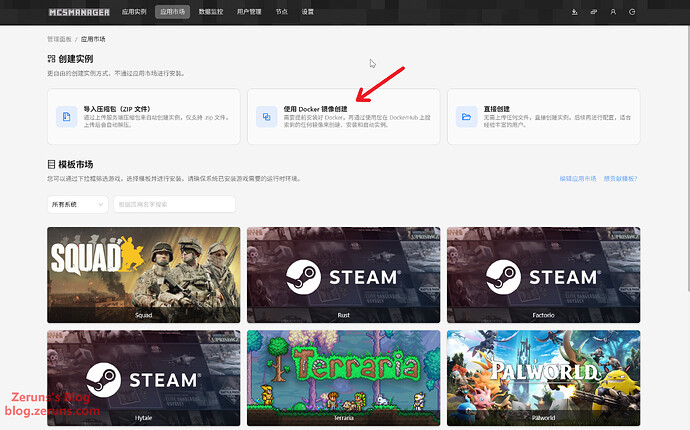
Task: Open the Squad template thumbnail
Action: tap(143, 275)
